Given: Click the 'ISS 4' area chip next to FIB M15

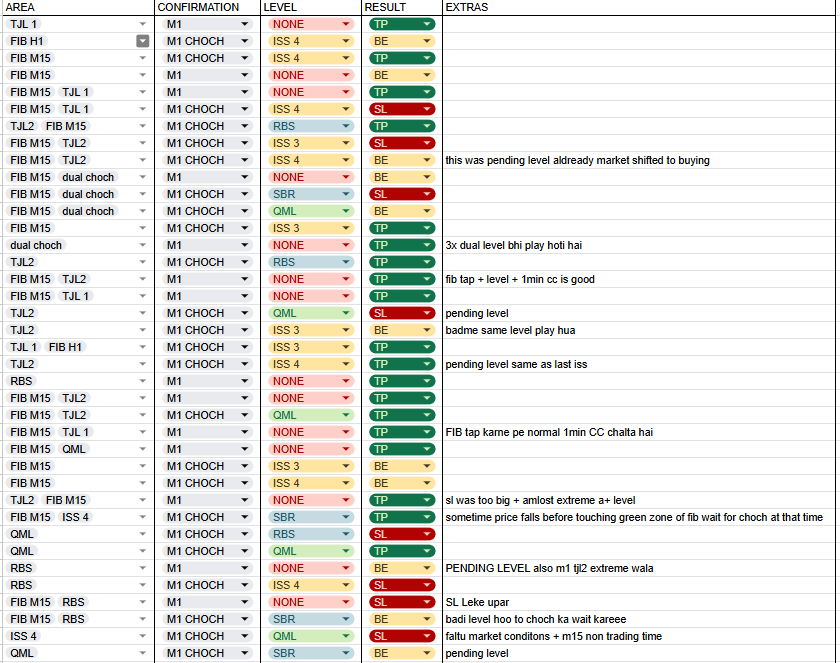Looking at the screenshot, I should point(75,517).
